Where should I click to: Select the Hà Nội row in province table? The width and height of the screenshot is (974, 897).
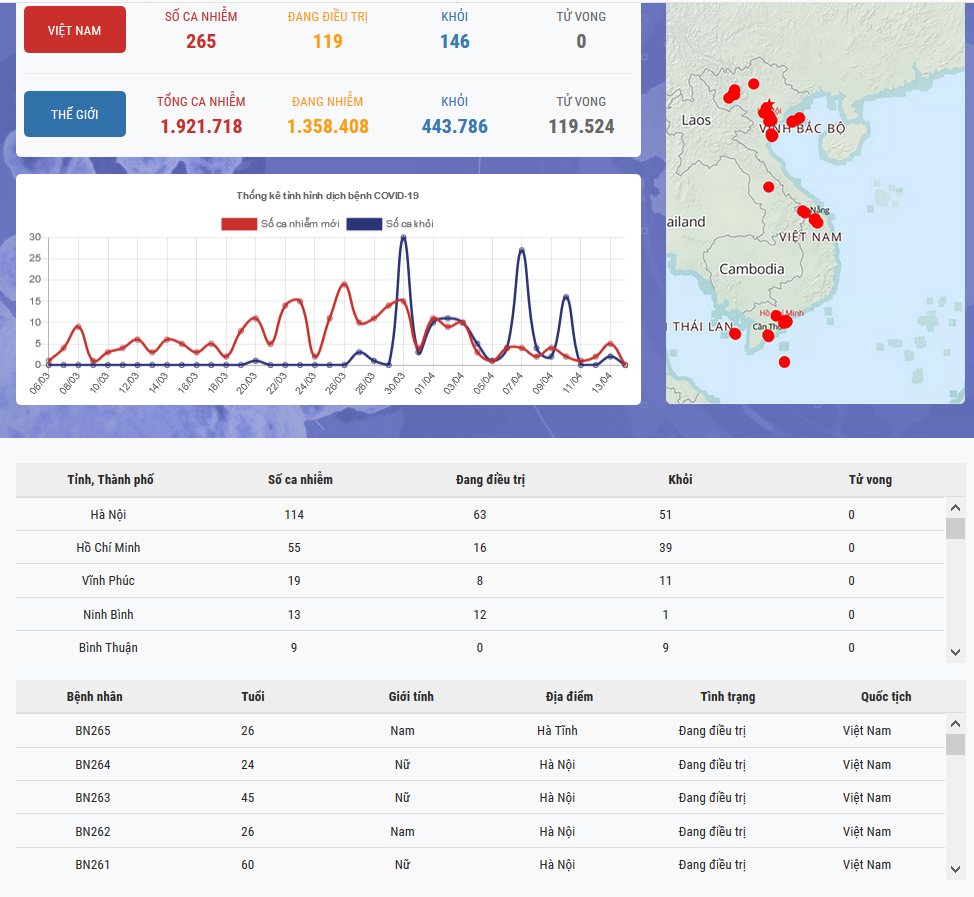click(480, 514)
